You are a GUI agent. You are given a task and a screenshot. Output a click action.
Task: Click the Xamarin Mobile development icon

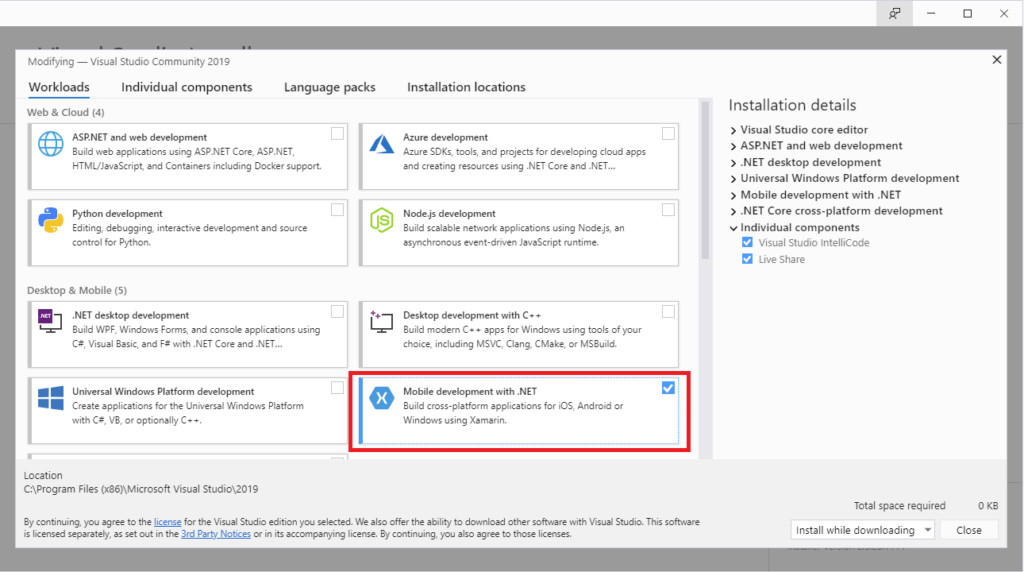click(x=381, y=398)
